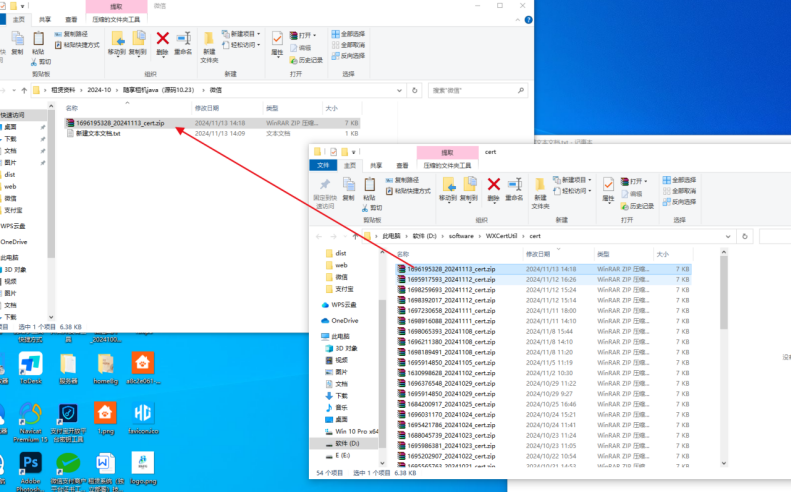This screenshot has width=791, height=492.
Task: Expand the address bar history dropdown in 微信 window
Action: click(399, 90)
